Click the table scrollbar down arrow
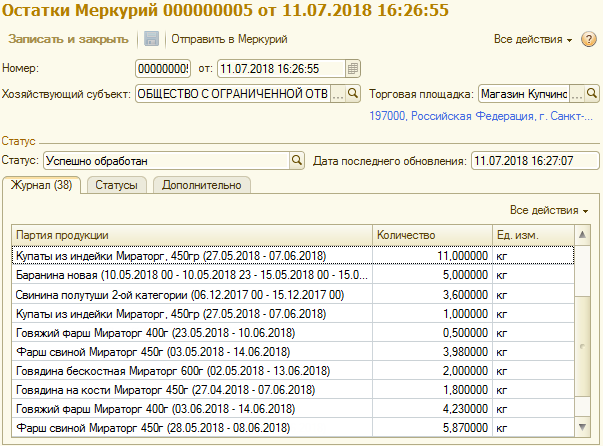603x447 pixels. click(582, 427)
